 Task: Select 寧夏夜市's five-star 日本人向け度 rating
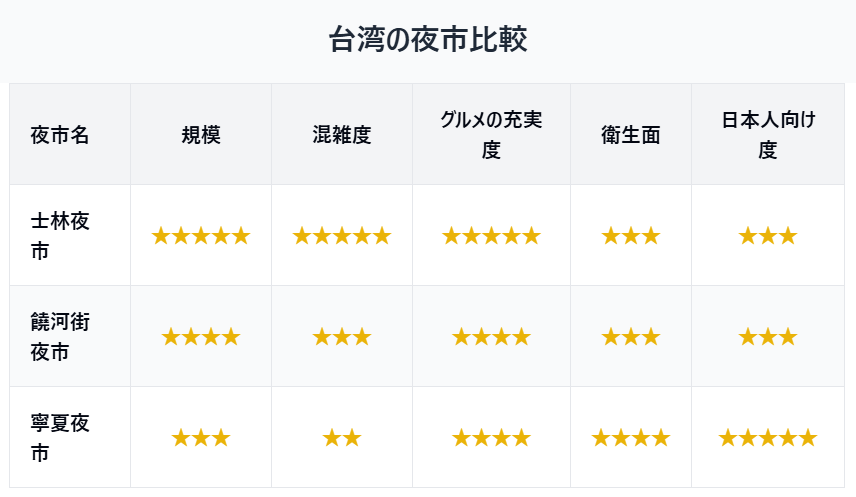[768, 438]
